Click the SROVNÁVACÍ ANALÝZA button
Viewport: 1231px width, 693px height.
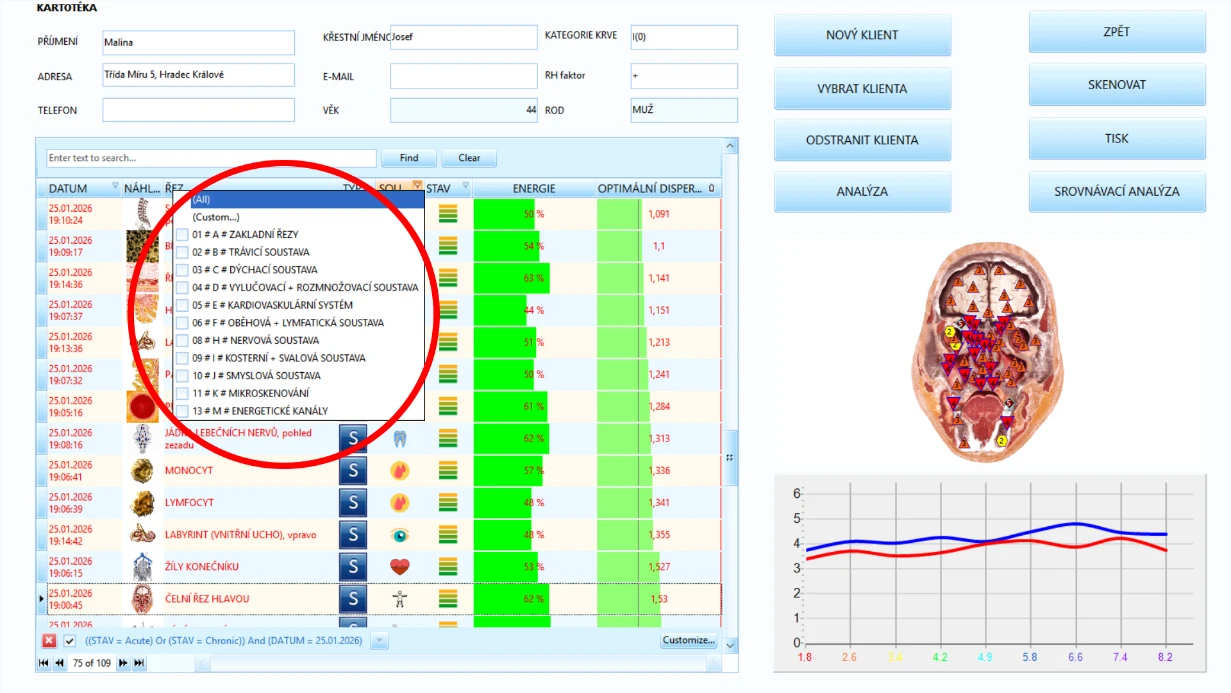(x=1117, y=191)
